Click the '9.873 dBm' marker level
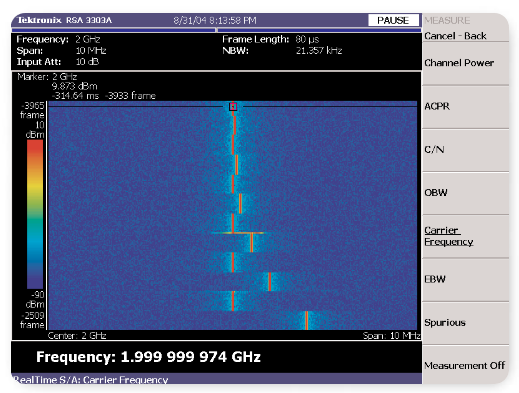Viewport: 519px width, 393px height. [74, 86]
